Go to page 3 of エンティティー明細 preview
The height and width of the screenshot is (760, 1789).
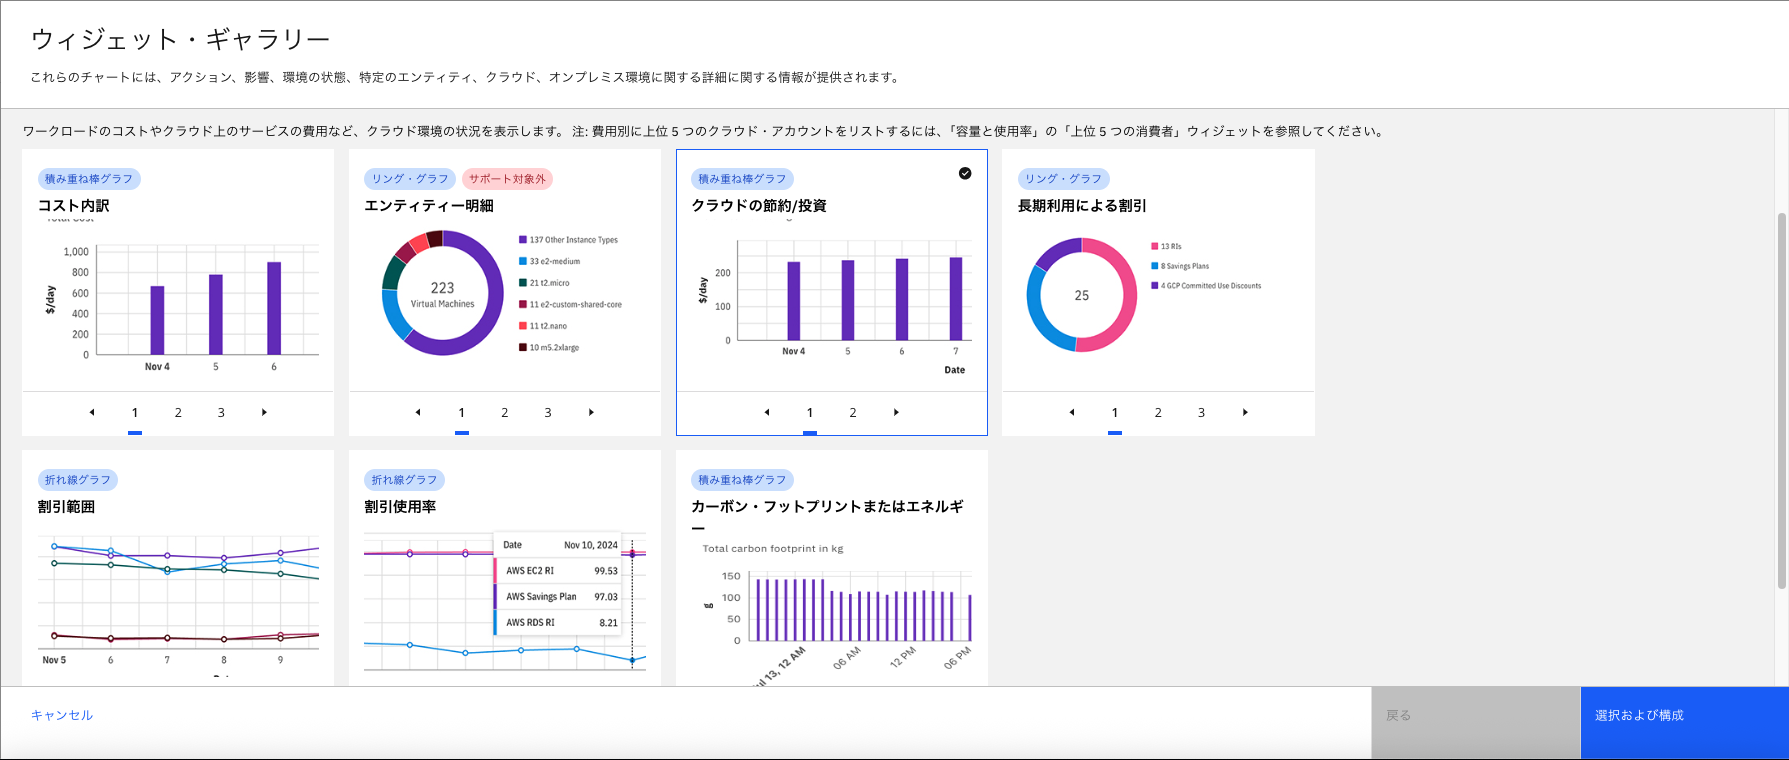548,412
